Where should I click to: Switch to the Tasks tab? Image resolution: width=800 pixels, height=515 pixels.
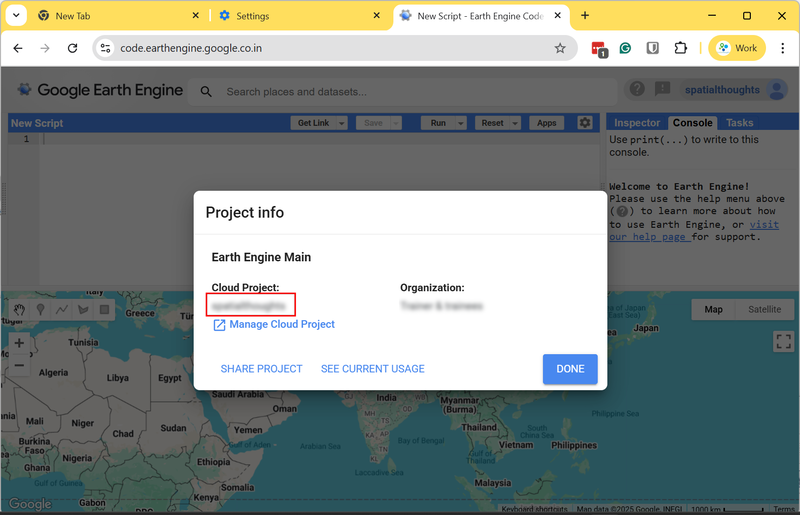tap(739, 123)
